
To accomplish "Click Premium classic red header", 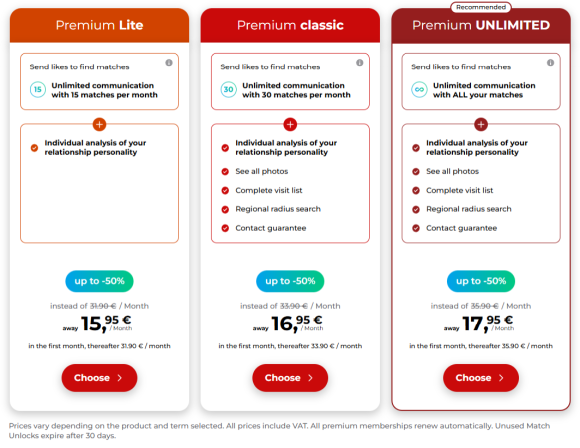I will (290, 25).
